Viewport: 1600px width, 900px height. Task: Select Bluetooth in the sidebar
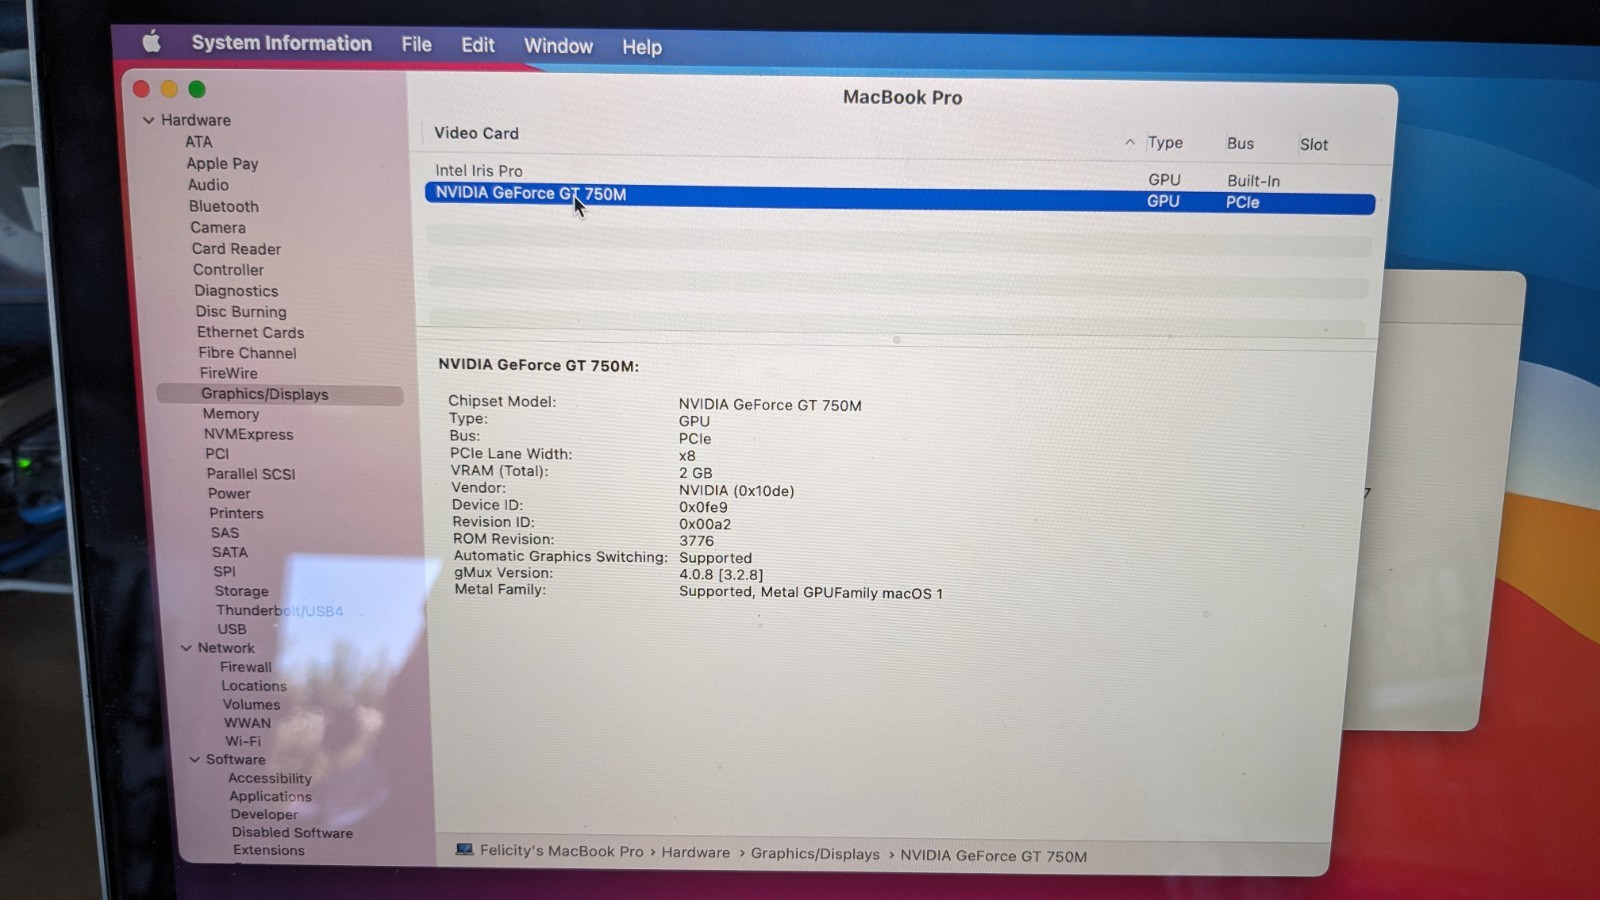tap(223, 206)
